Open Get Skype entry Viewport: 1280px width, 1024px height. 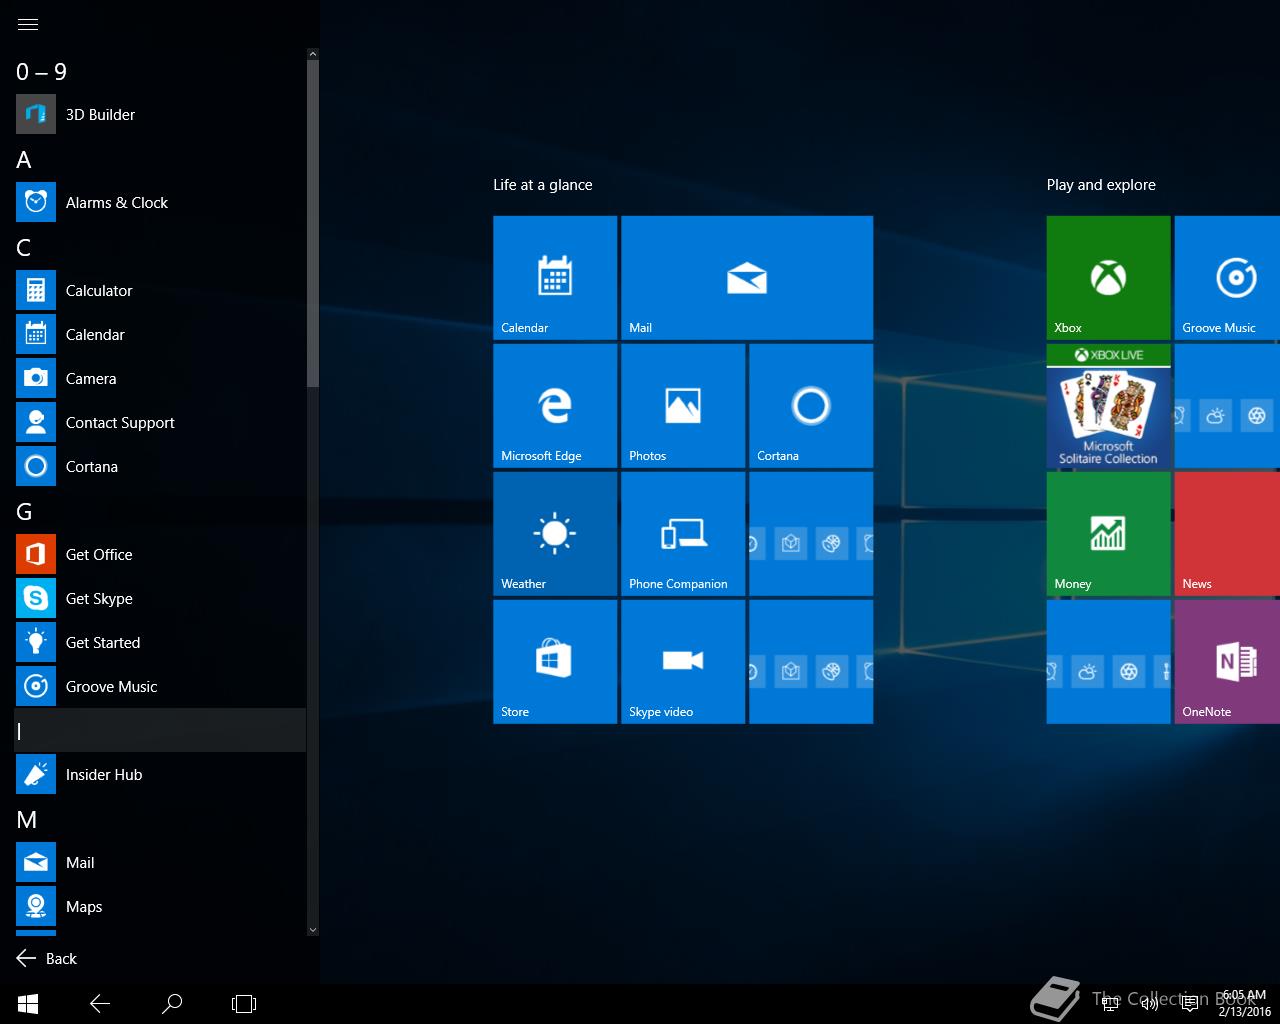[160, 598]
